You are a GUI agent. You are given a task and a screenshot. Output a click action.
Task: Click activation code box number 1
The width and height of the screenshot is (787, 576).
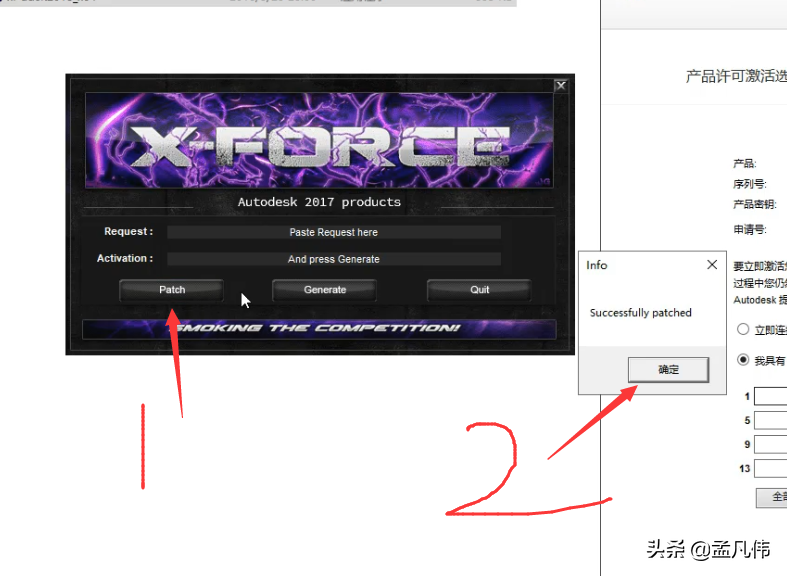(x=770, y=396)
